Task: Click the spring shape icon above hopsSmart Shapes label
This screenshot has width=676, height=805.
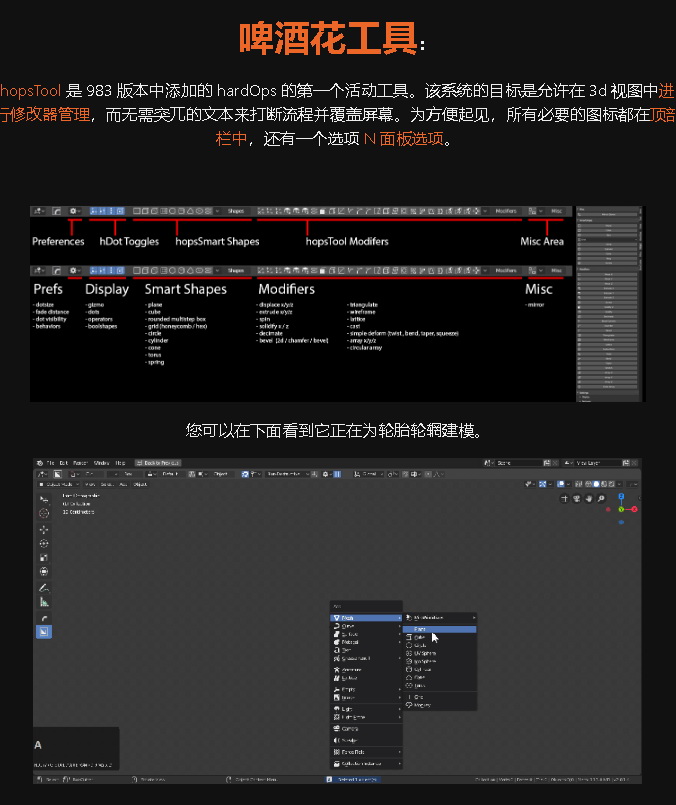Action: coord(208,211)
